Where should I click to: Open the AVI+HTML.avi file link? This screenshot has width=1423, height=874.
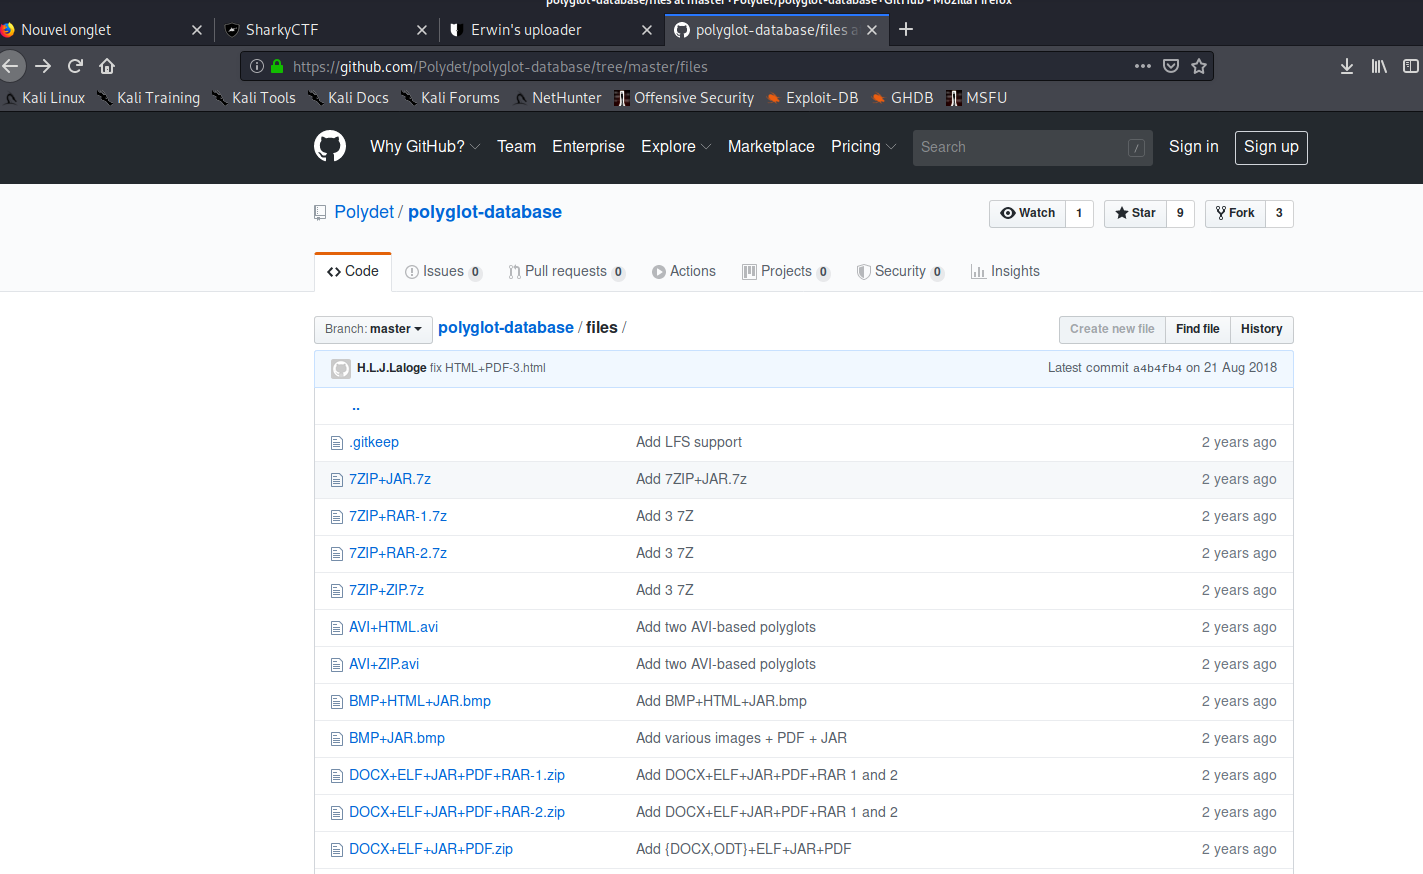[393, 627]
